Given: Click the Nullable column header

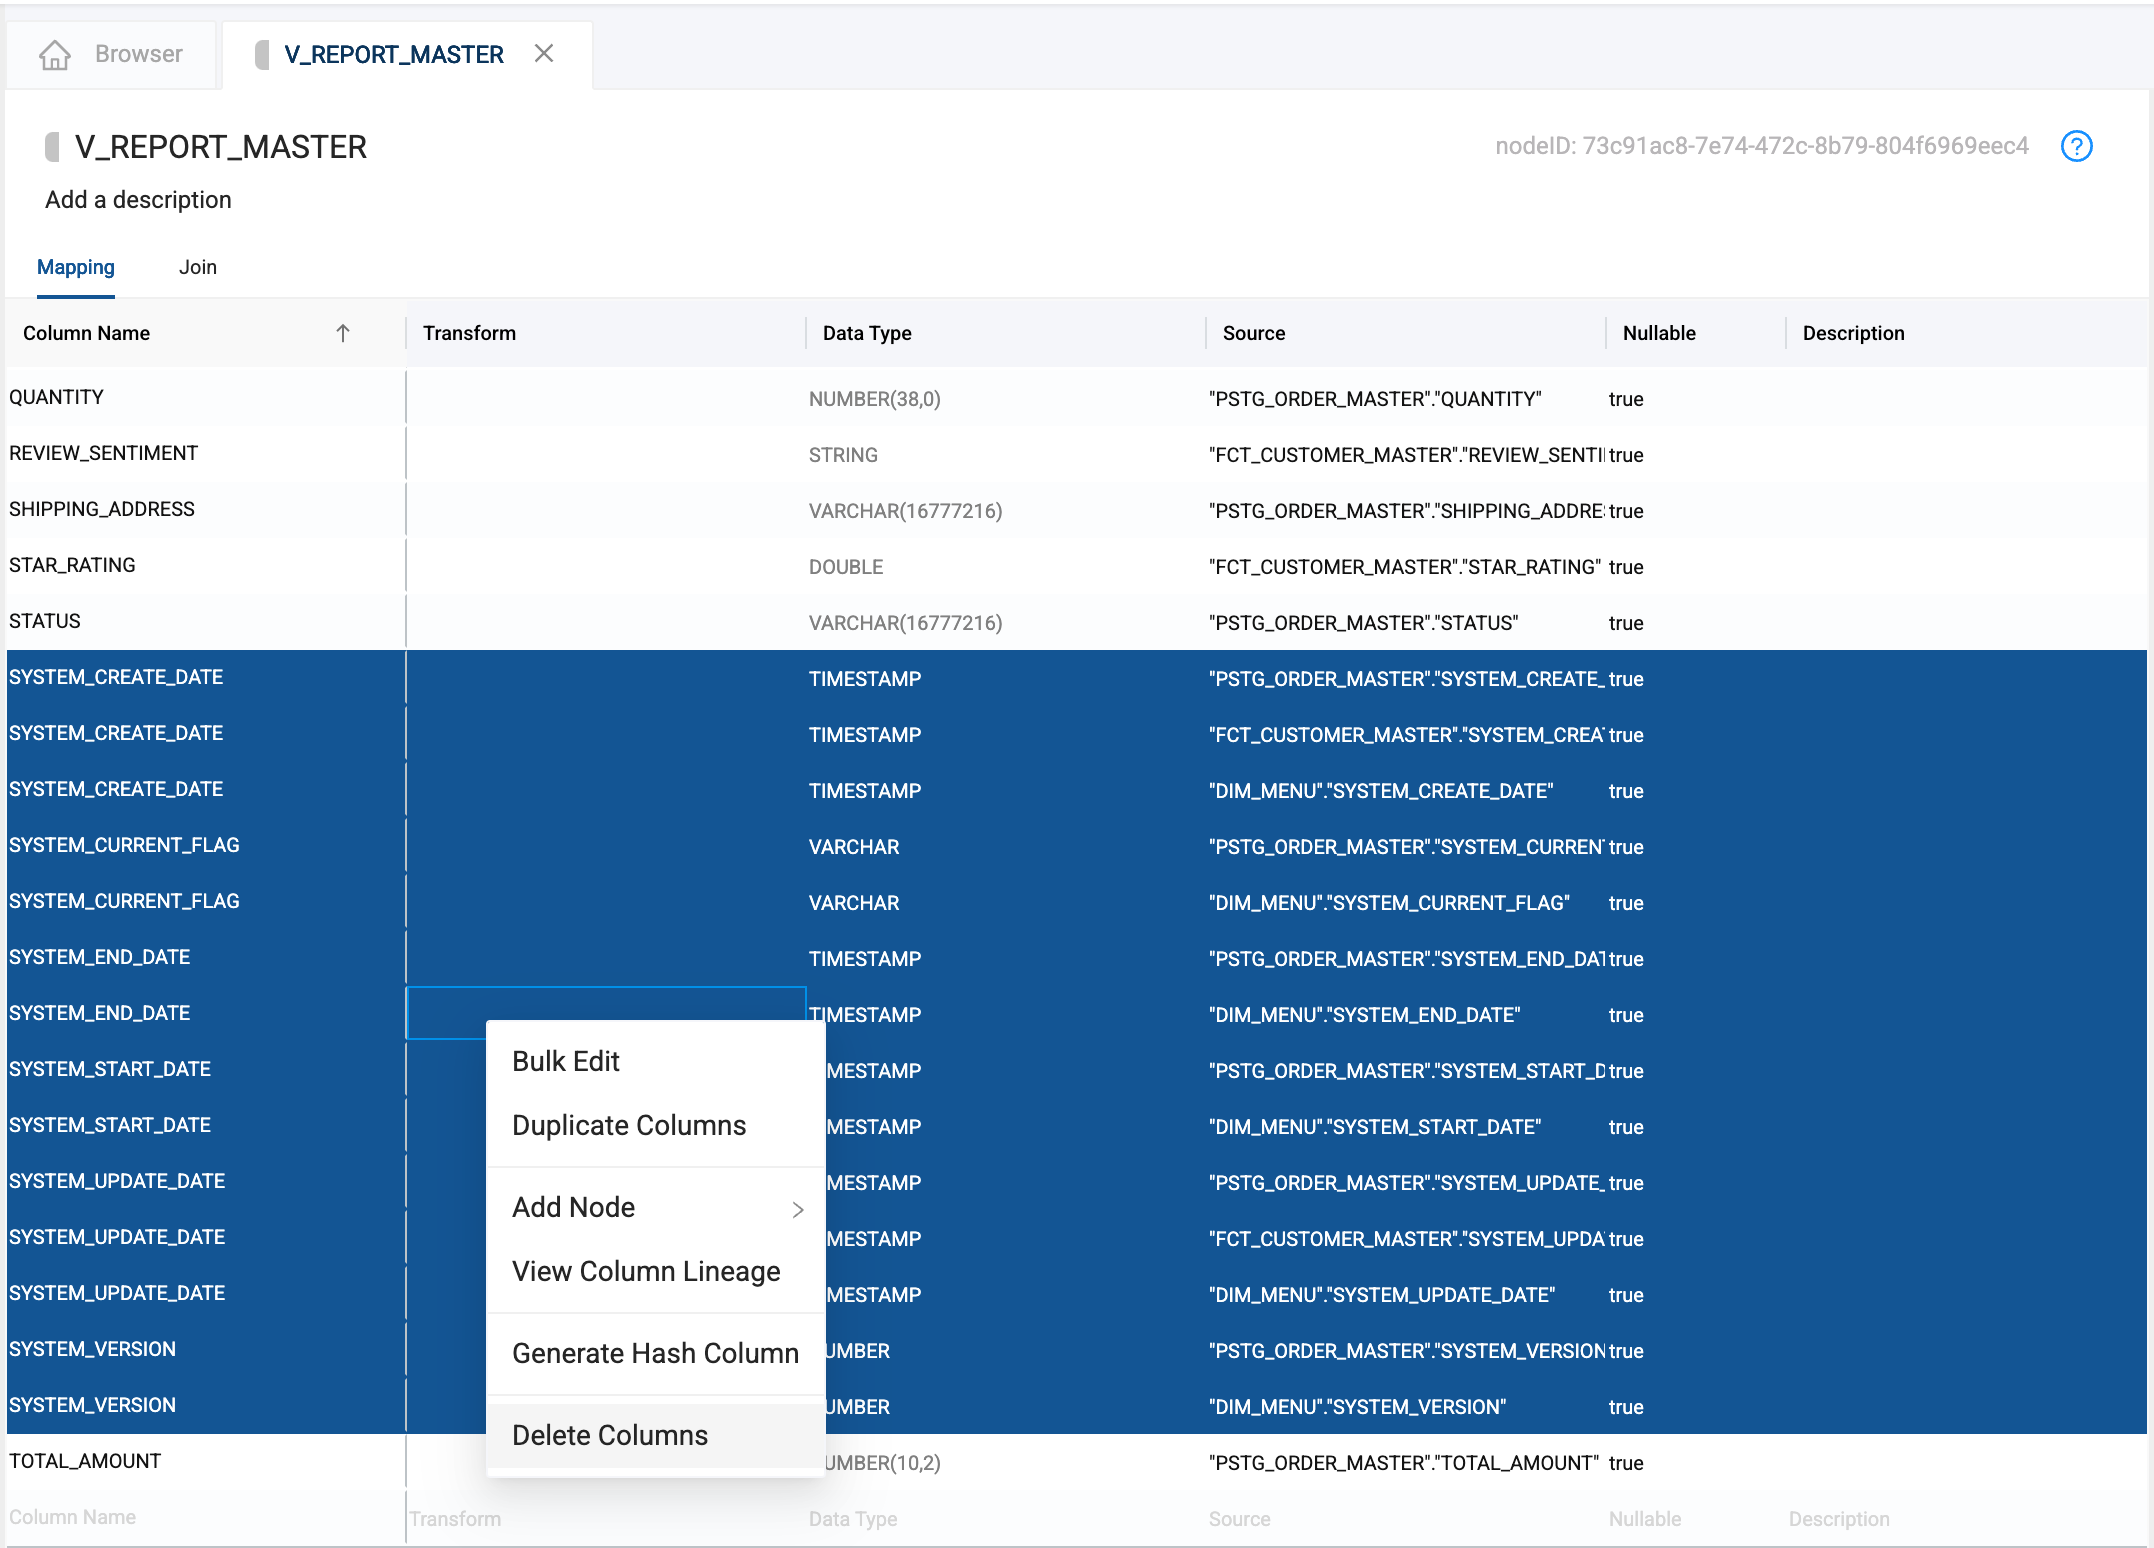Looking at the screenshot, I should (1659, 333).
